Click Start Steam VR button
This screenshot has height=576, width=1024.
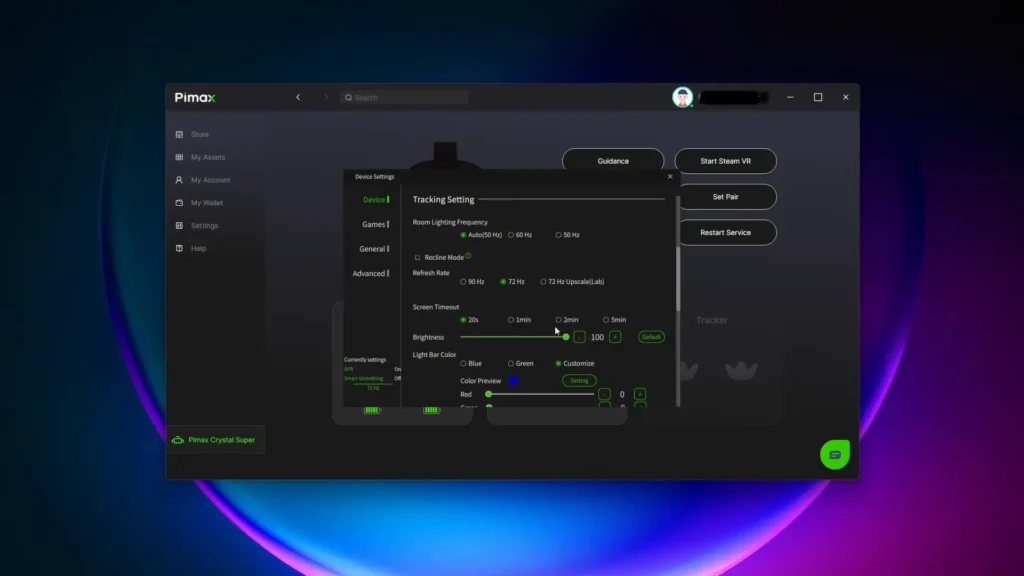[726, 161]
